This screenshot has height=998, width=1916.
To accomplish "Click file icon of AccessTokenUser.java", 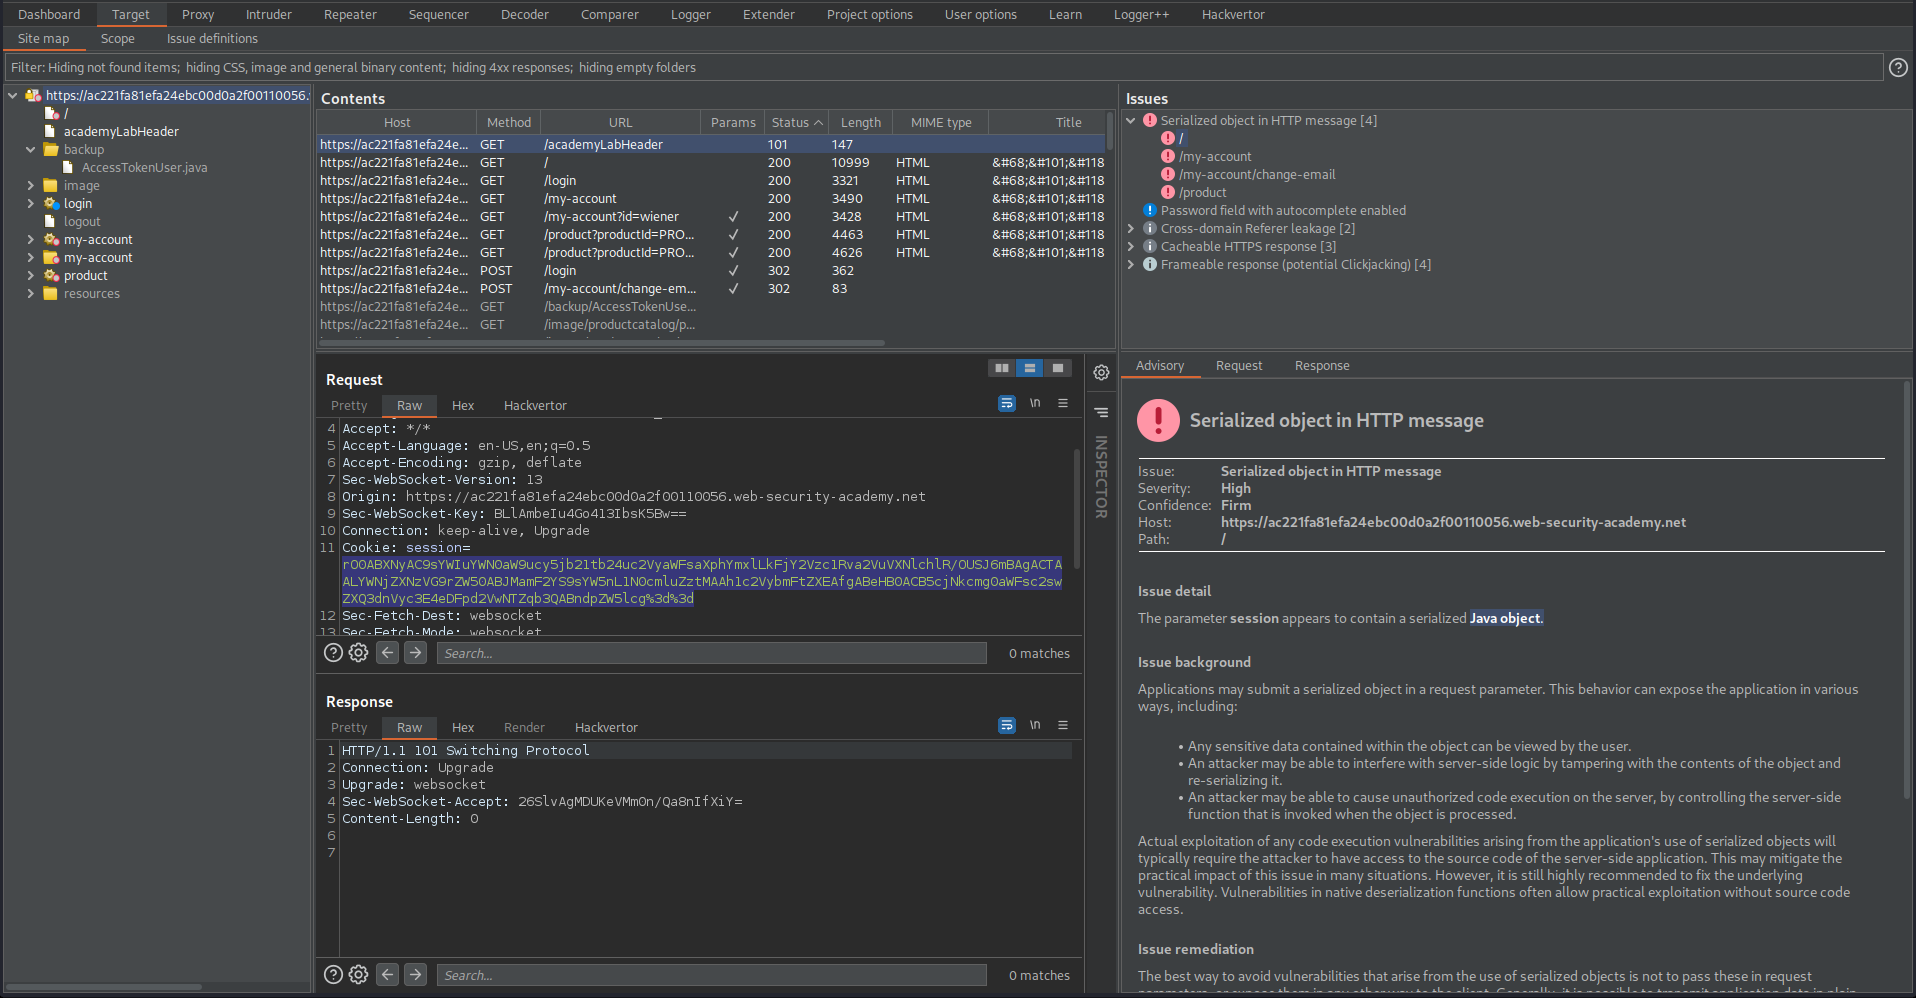I will coord(68,167).
